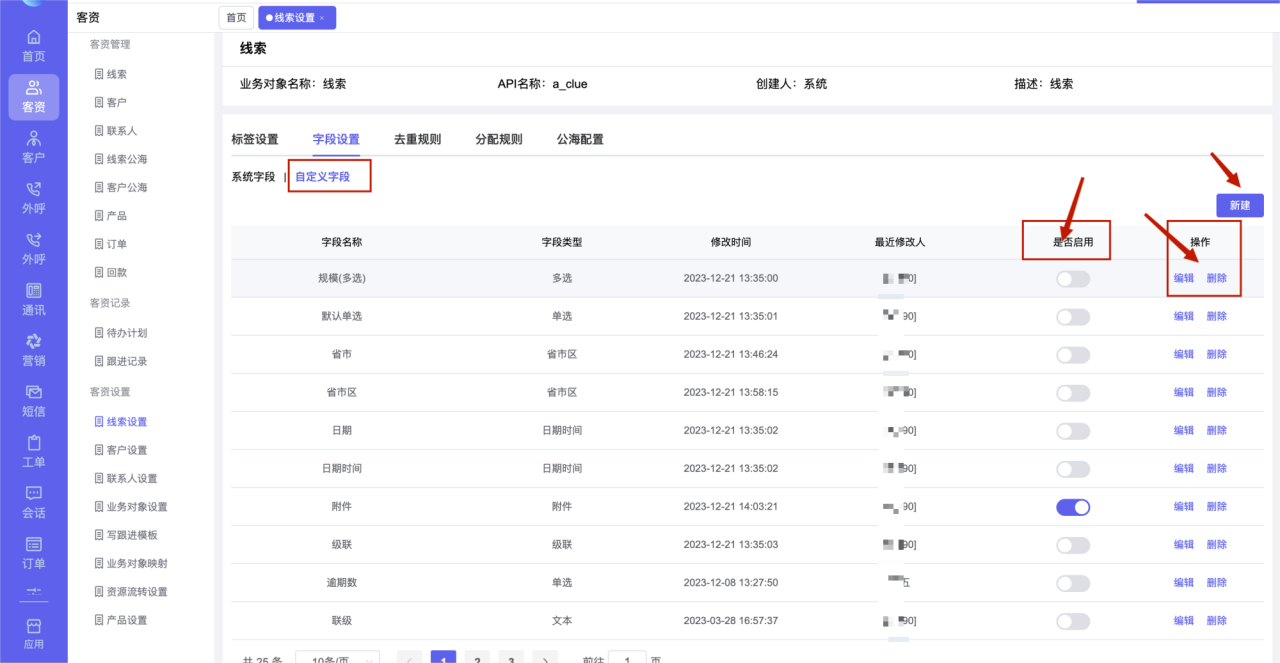Enable the 日期时间 field switch
The width and height of the screenshot is (1280, 663).
point(1073,469)
